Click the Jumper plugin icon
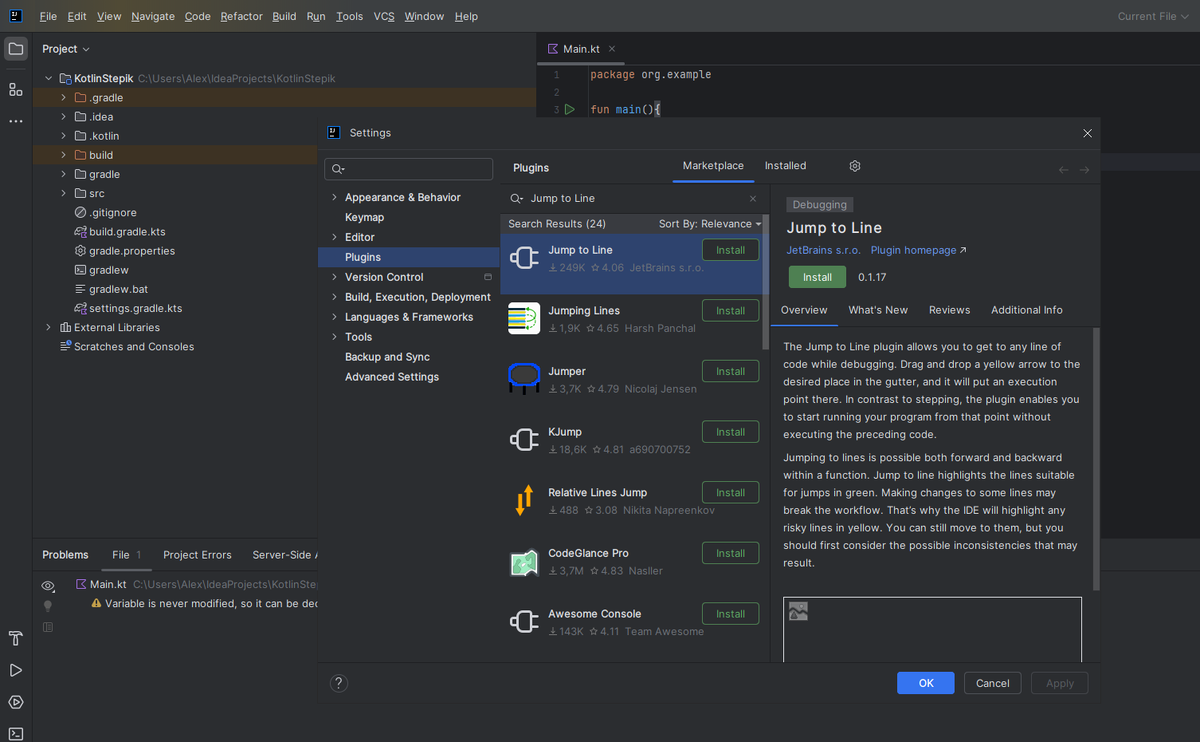Screen dimensions: 1200x742 click(524, 379)
